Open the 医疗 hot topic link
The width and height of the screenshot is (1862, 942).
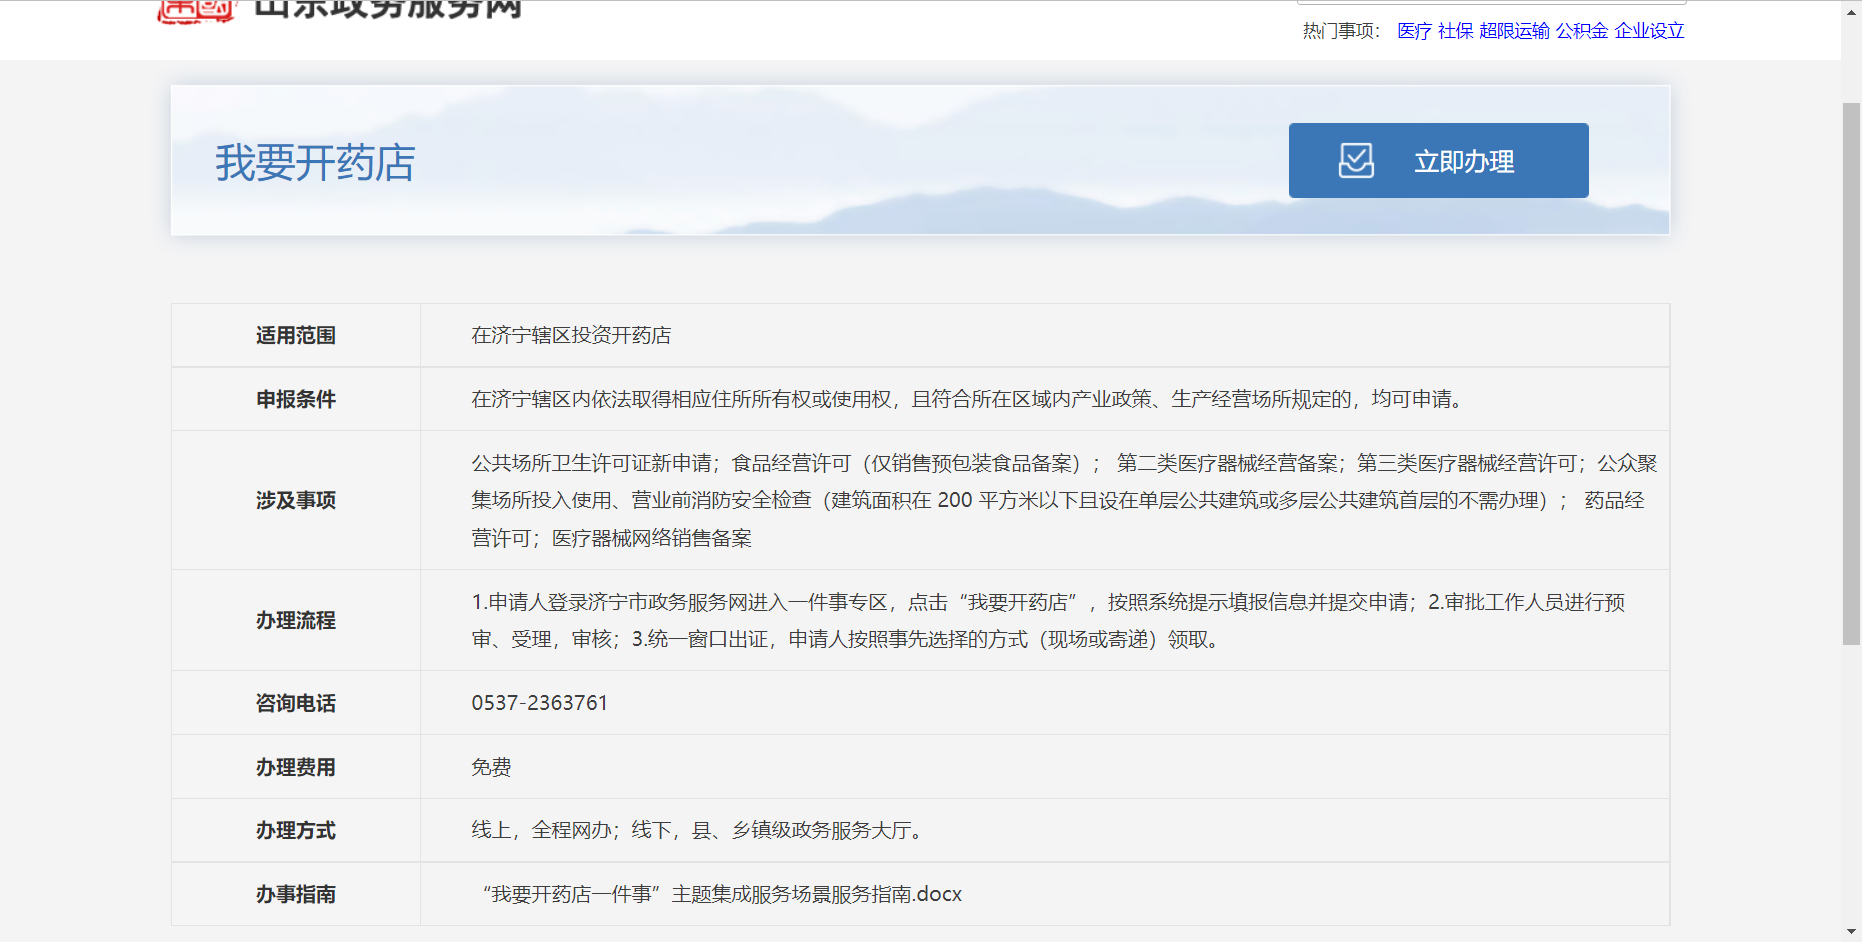coord(1414,31)
